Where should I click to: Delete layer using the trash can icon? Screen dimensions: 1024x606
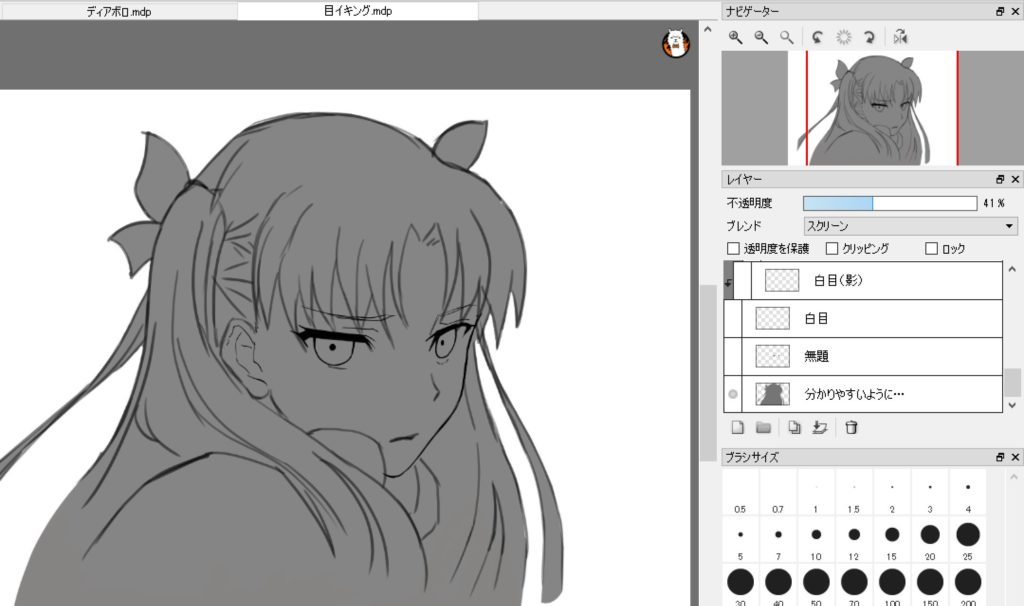(x=851, y=428)
